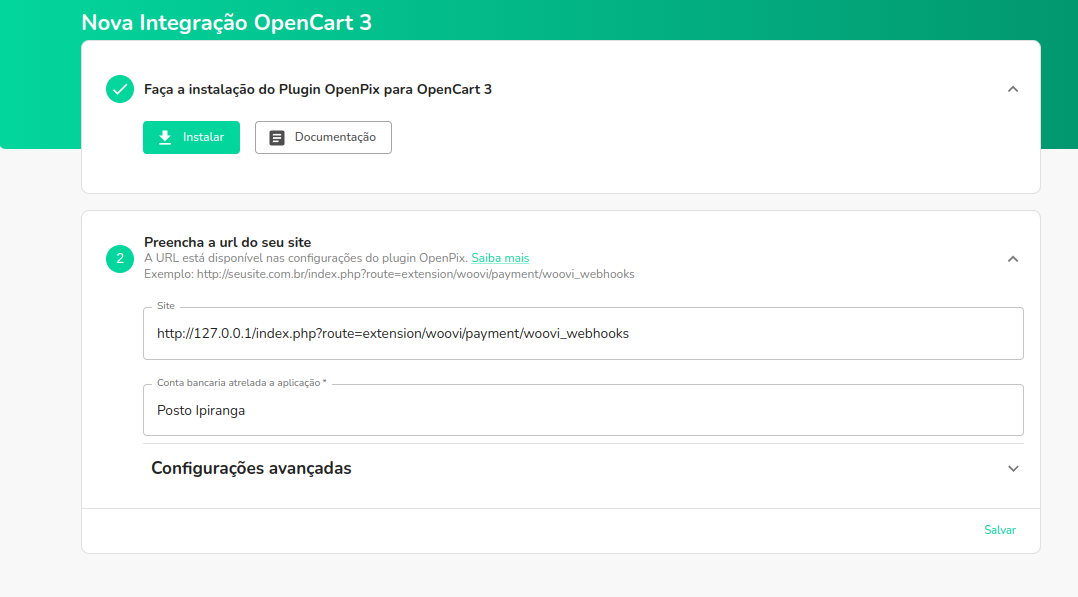Click the 'Faça a instalação do Plugin' heading

[318, 89]
